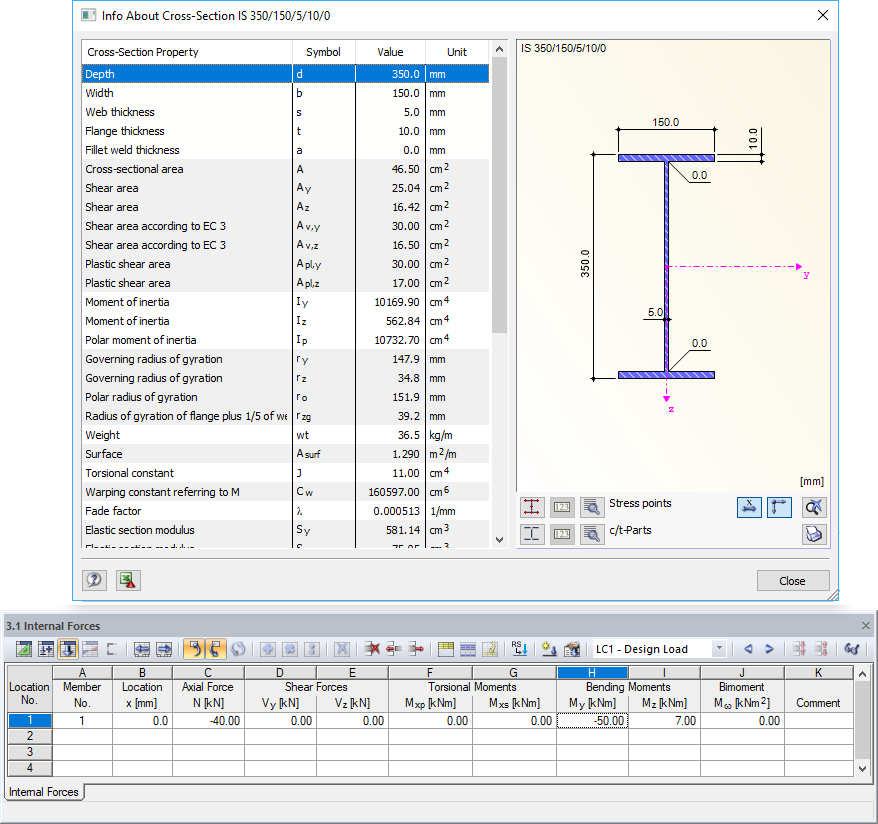Click the refresh circular arrows icon
878x824 pixels.
pos(238,649)
